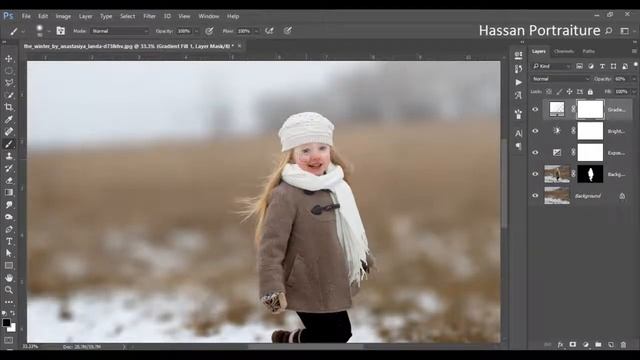Screen dimensions: 640x360
Task: Set the background color swatch
Action: tap(13, 328)
